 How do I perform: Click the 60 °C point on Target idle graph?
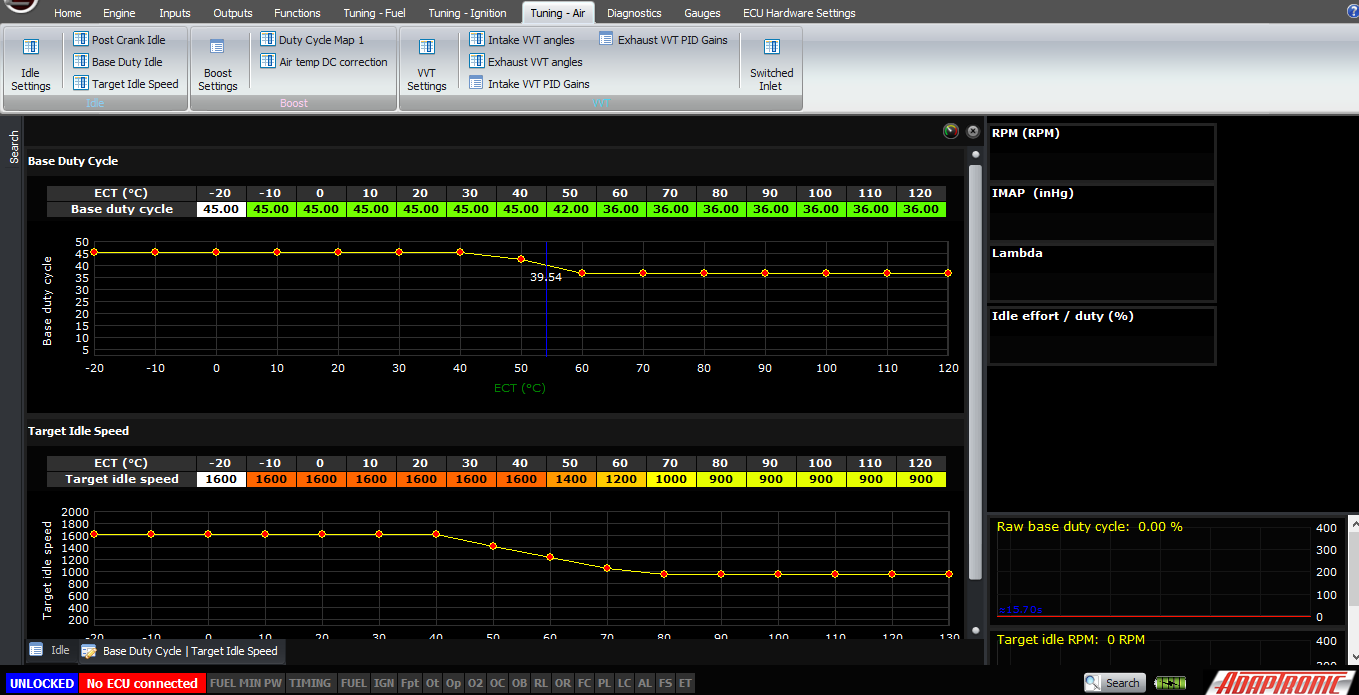click(550, 557)
